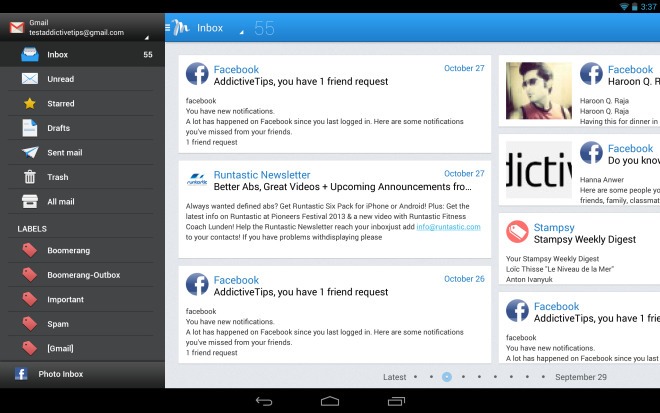Click the Starred star icon in sidebar
The image size is (660, 413).
click(29, 103)
